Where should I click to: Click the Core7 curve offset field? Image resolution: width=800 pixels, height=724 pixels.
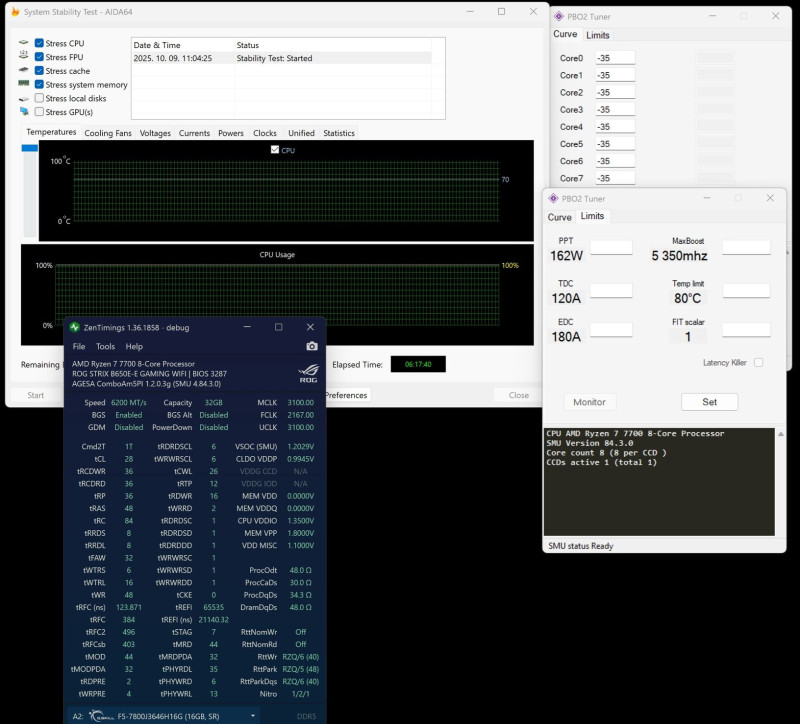point(615,178)
